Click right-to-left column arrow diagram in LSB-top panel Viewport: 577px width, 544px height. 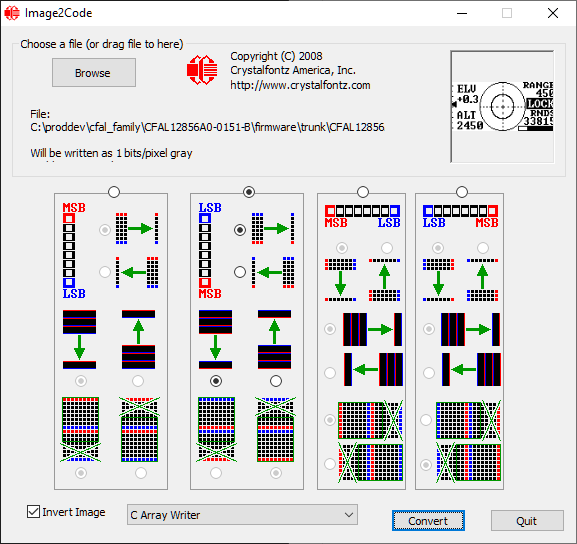click(273, 272)
